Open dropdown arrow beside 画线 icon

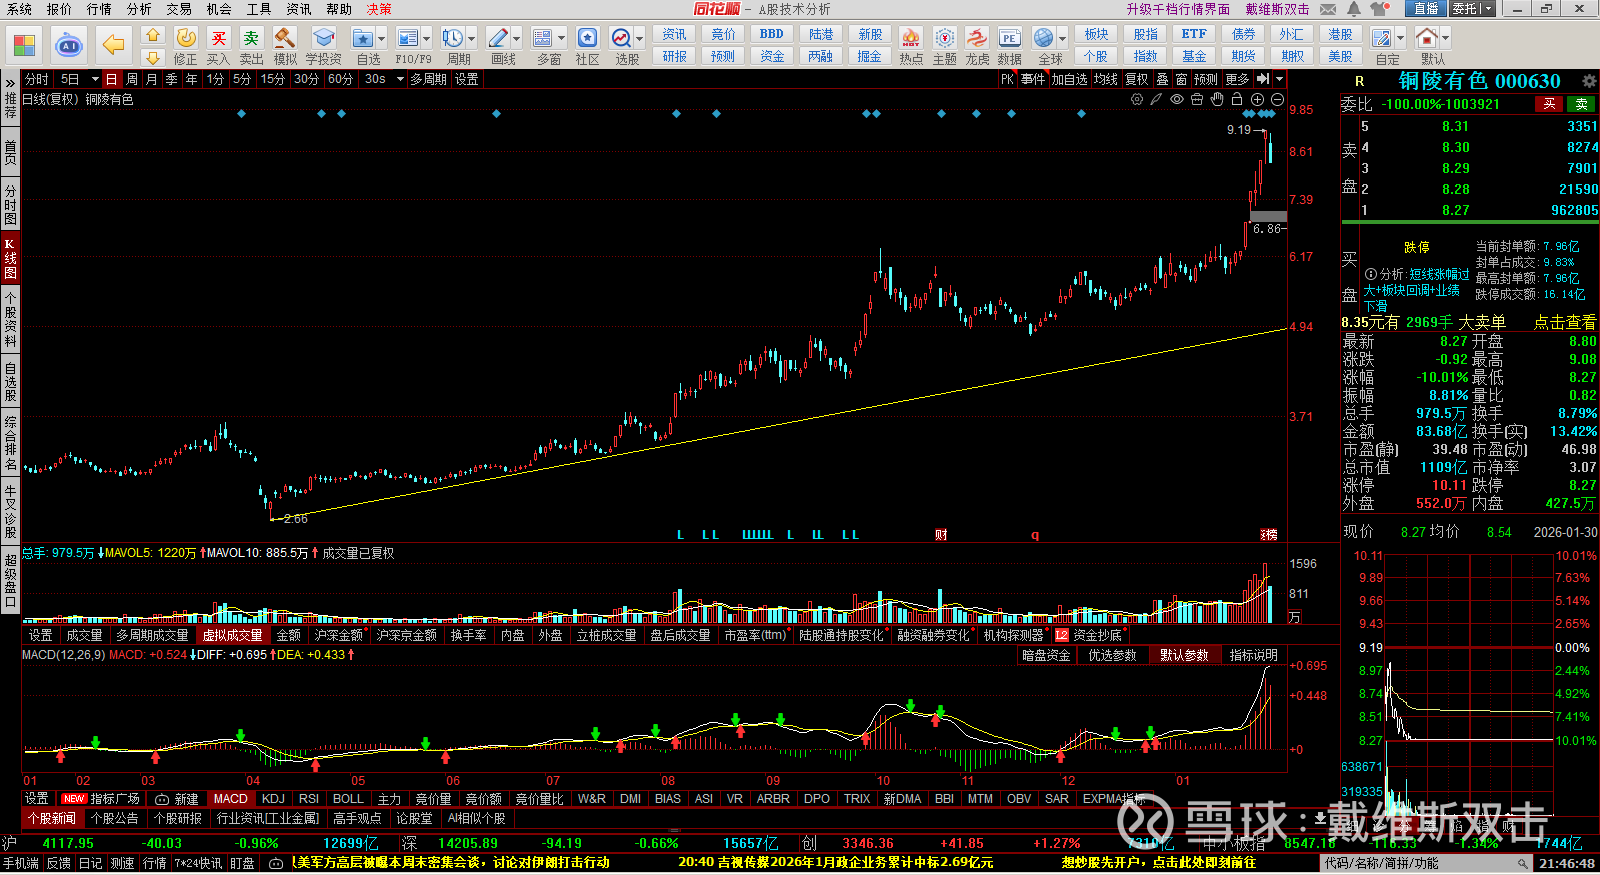tap(516, 39)
